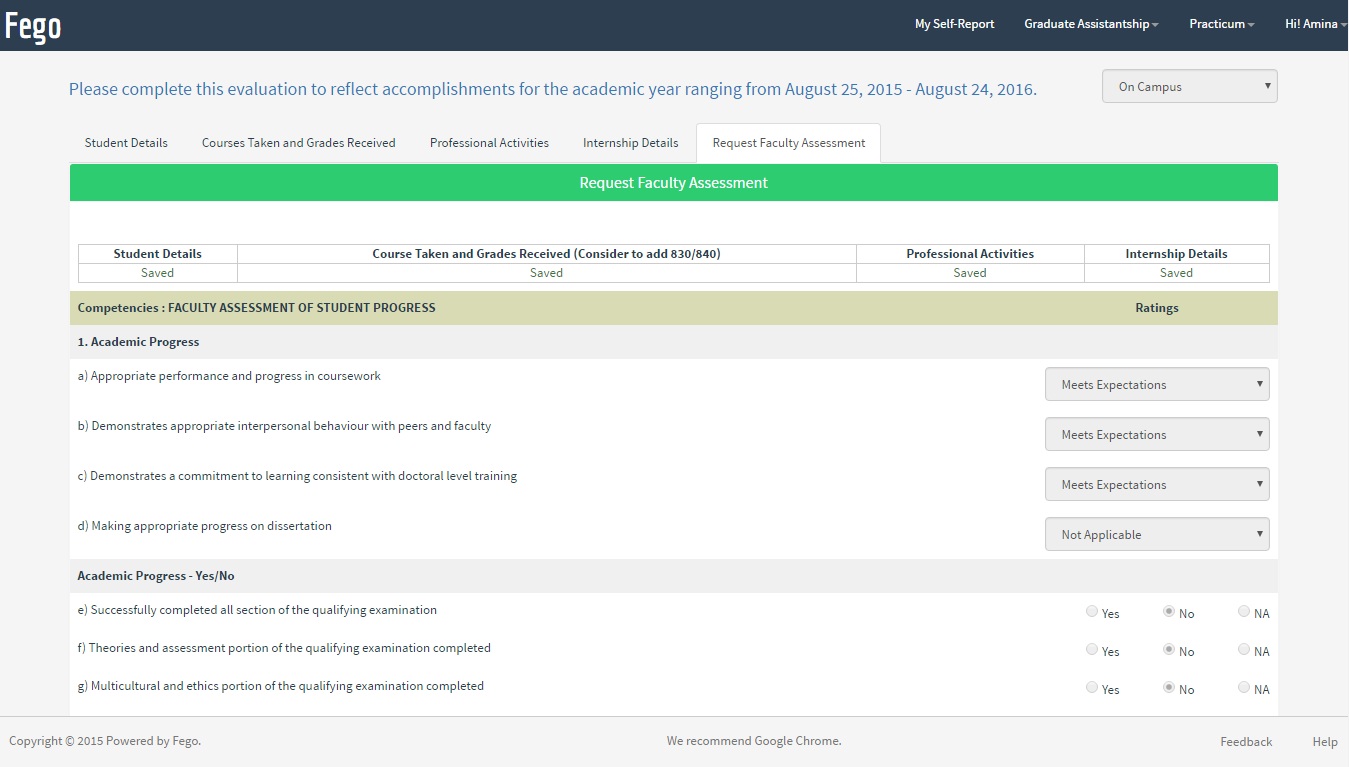Click the Fego logo
Screen dimensions: 1349x767
(33, 26)
